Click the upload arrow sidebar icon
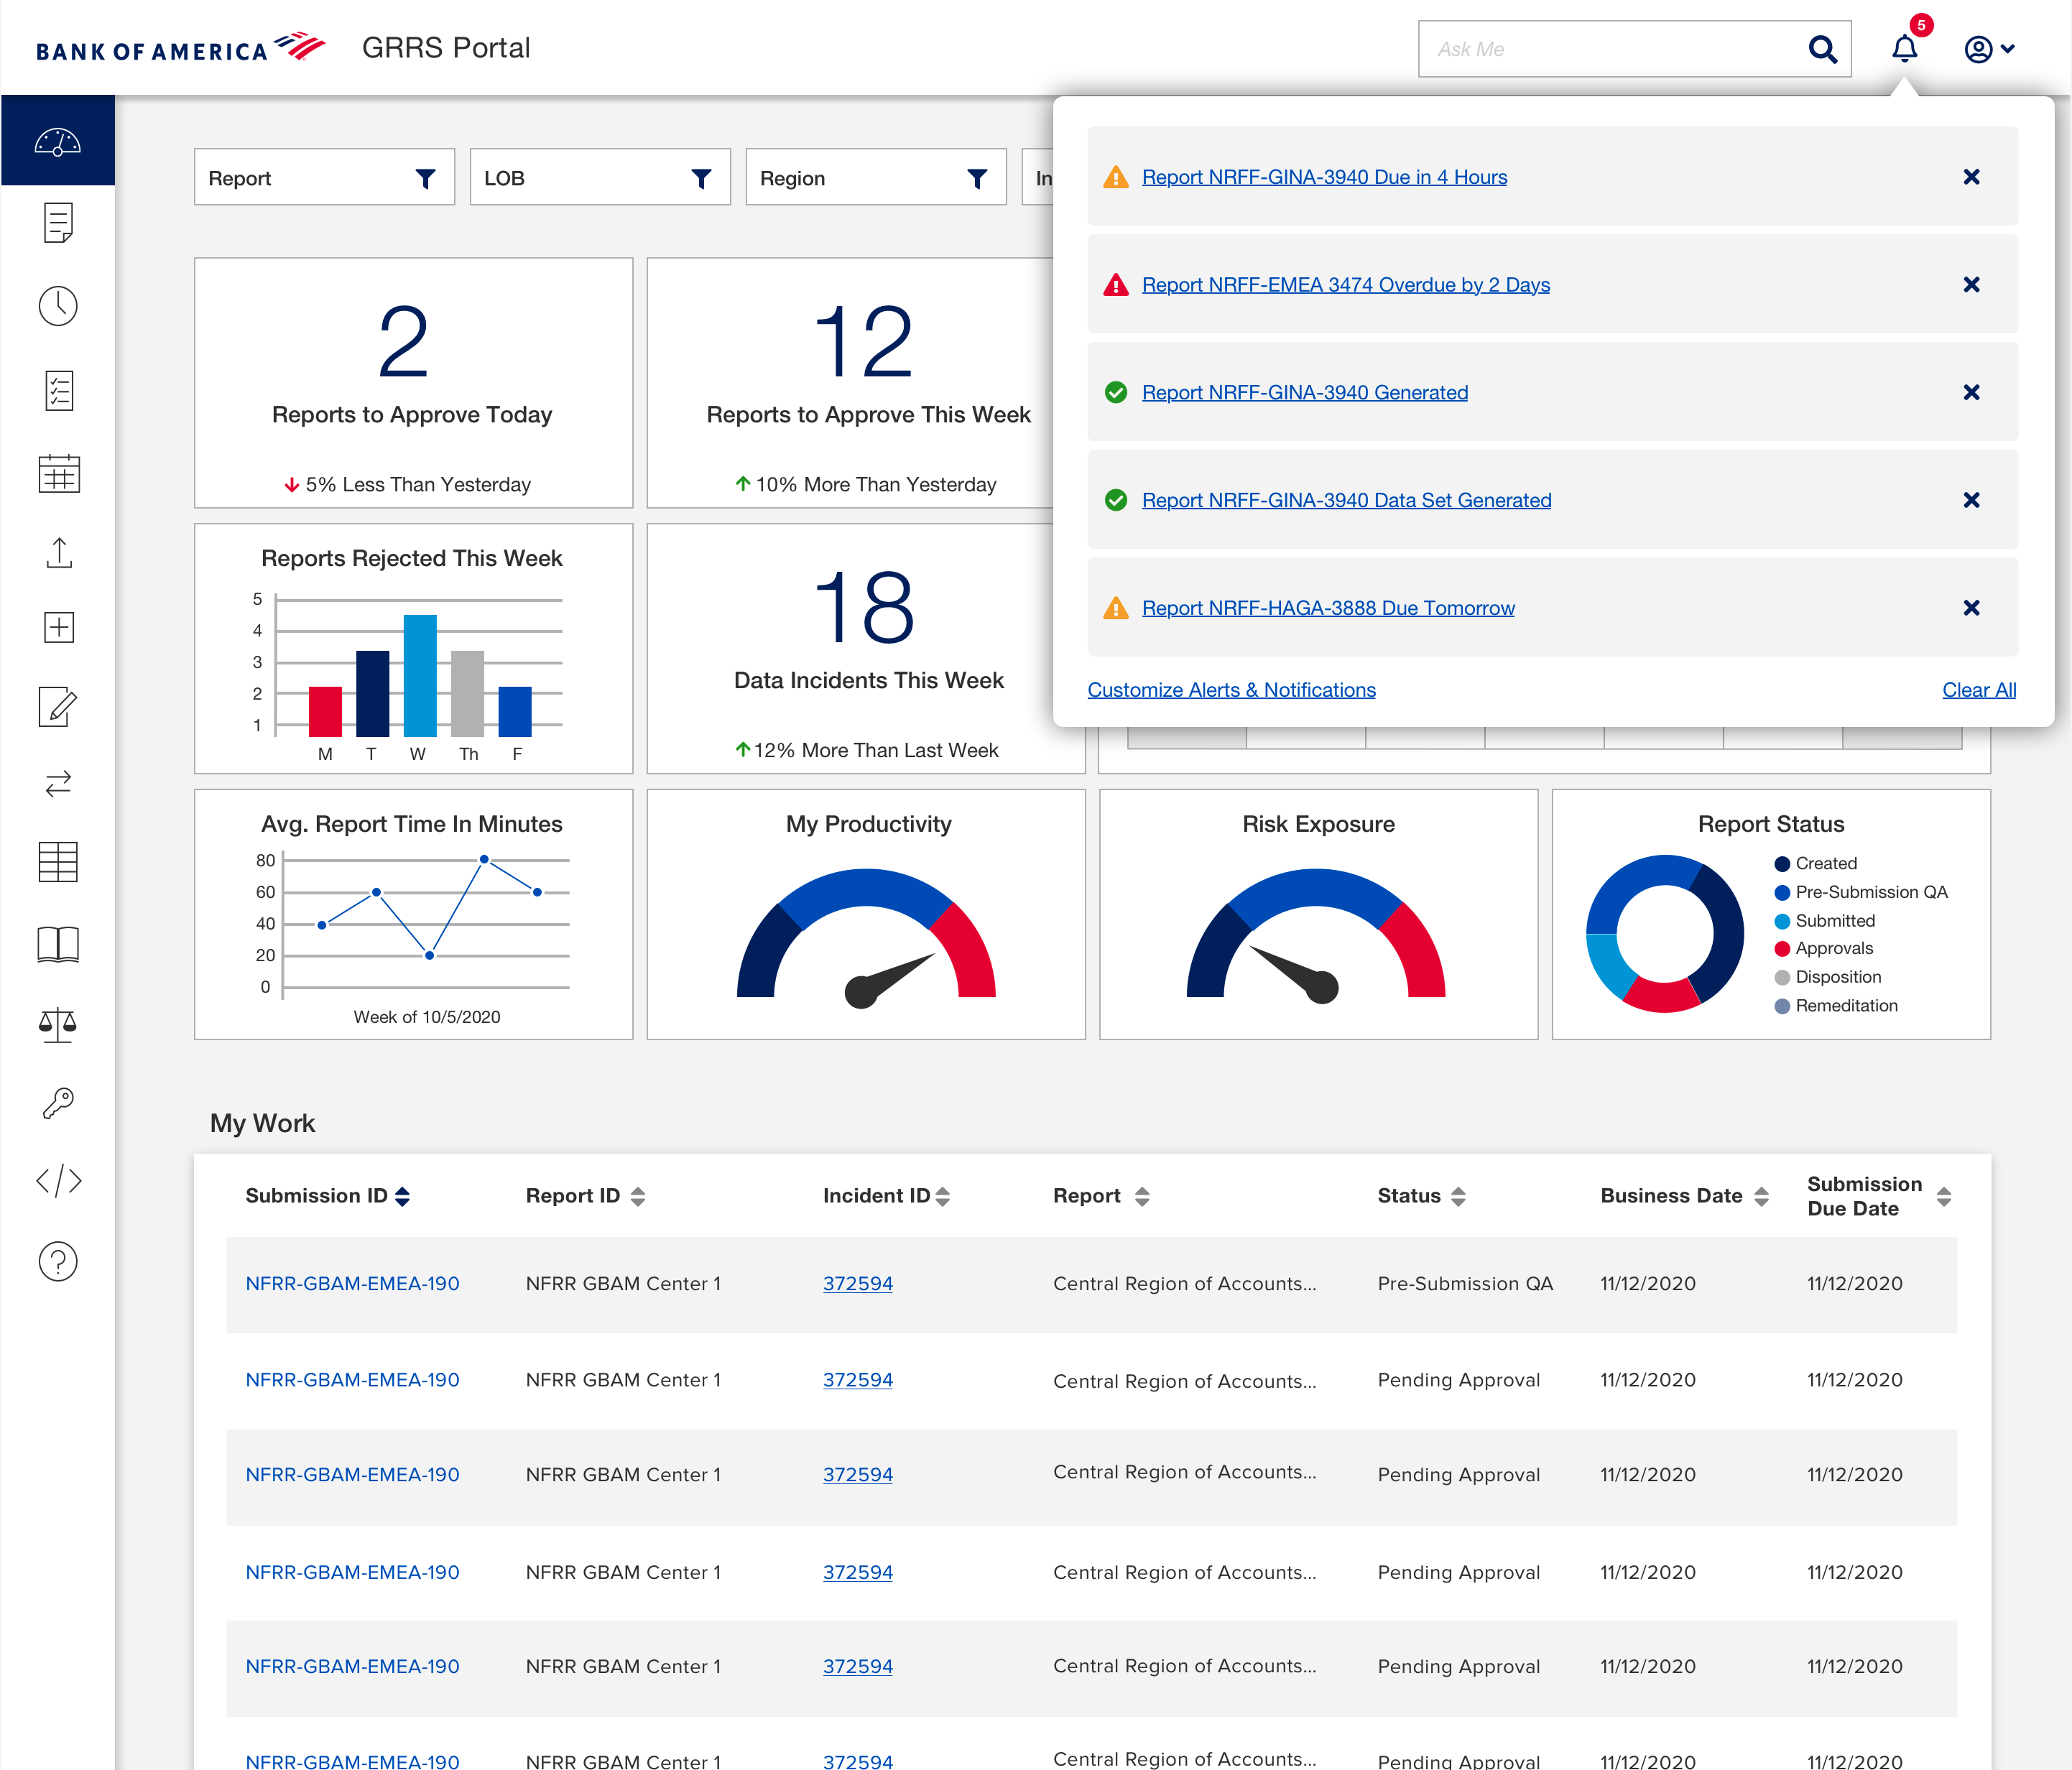 click(58, 553)
